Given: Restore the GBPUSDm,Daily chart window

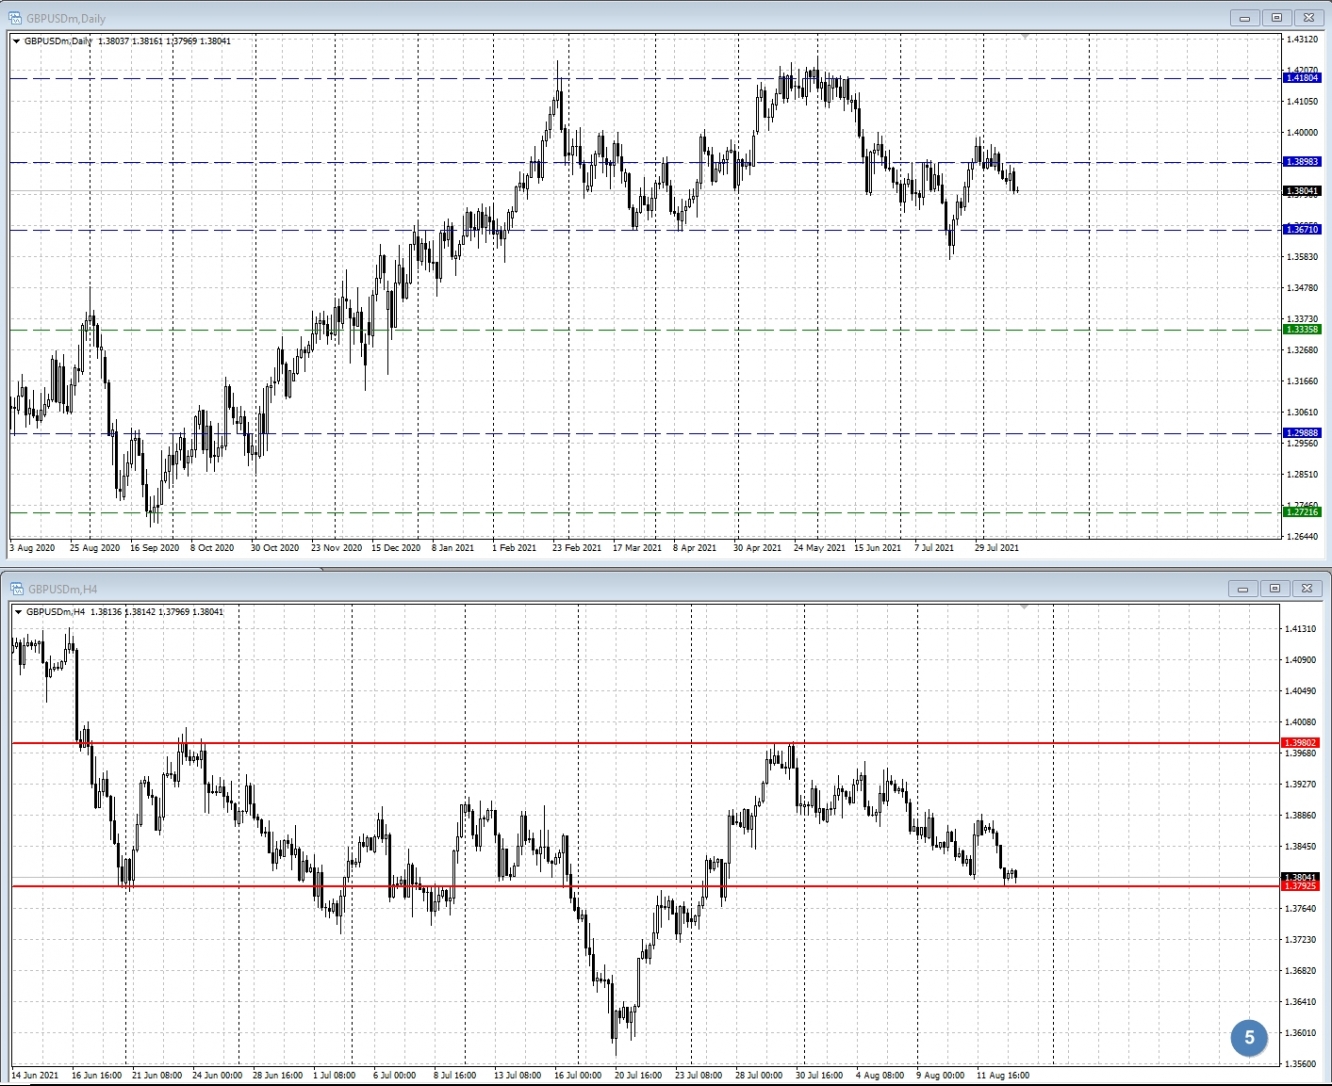Looking at the screenshot, I should click(x=1276, y=18).
